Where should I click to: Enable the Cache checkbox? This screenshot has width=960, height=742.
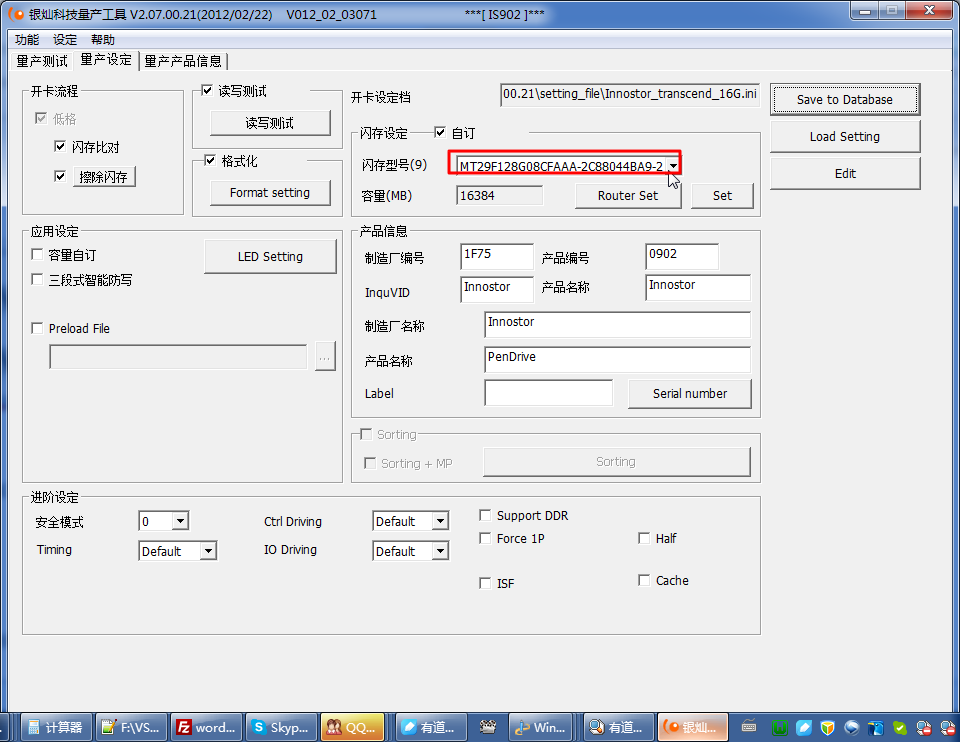[x=643, y=580]
